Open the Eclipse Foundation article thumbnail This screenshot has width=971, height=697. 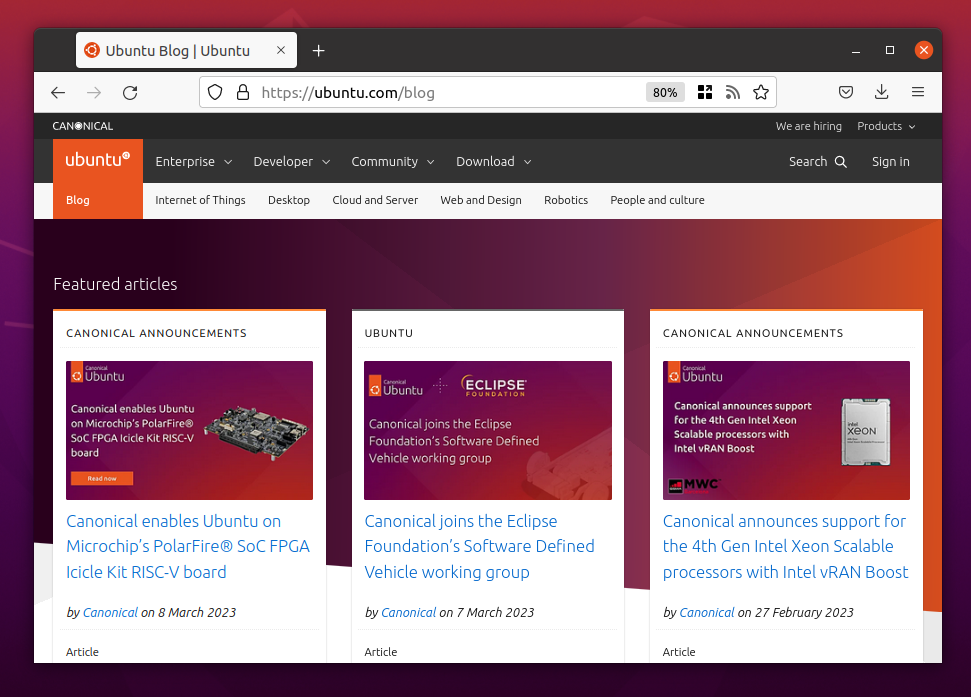pos(488,430)
